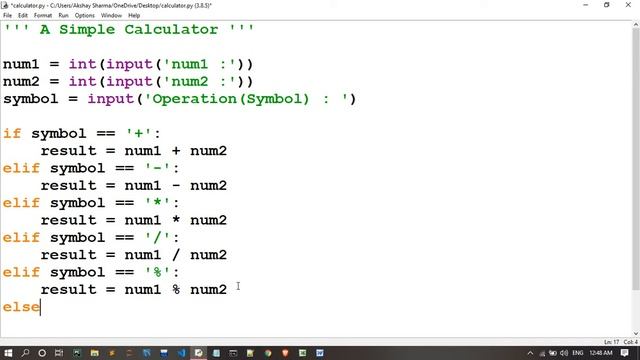Screen dimensions: 640x360
Task: Open taskbar Search magnifier icon
Action: pyautogui.click(x=25, y=353)
